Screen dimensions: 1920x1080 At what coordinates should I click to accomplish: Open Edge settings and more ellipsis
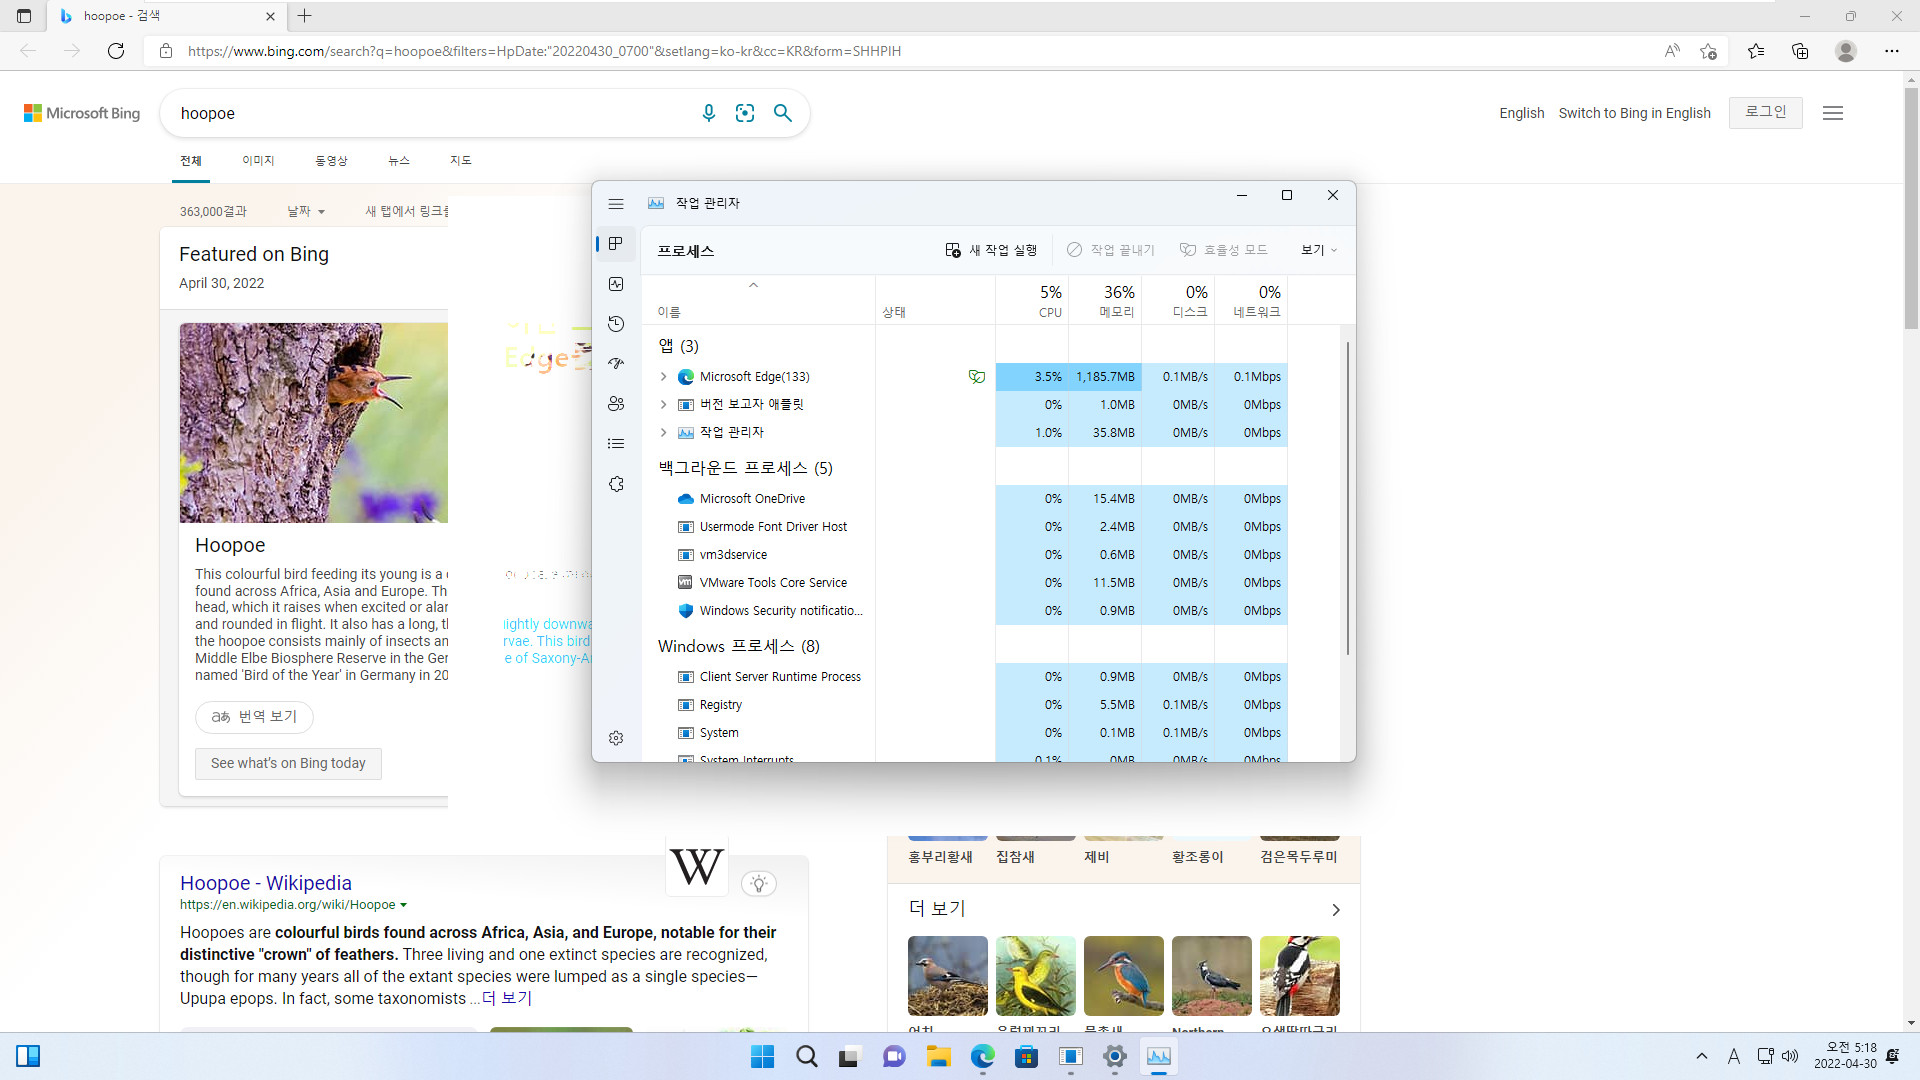point(1891,51)
